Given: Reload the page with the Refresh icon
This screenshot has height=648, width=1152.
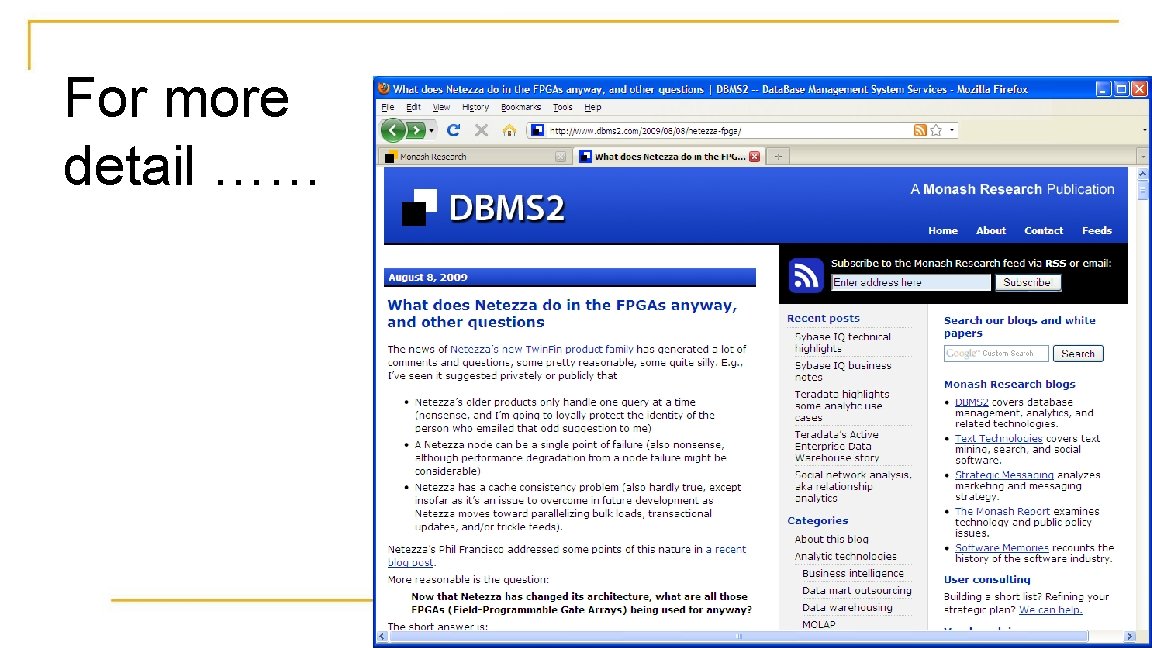Looking at the screenshot, I should (x=453, y=130).
